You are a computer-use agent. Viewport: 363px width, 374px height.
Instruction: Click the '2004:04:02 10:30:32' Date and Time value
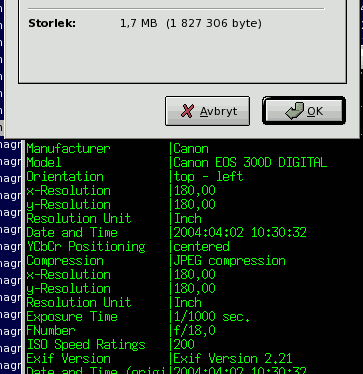click(x=240, y=232)
